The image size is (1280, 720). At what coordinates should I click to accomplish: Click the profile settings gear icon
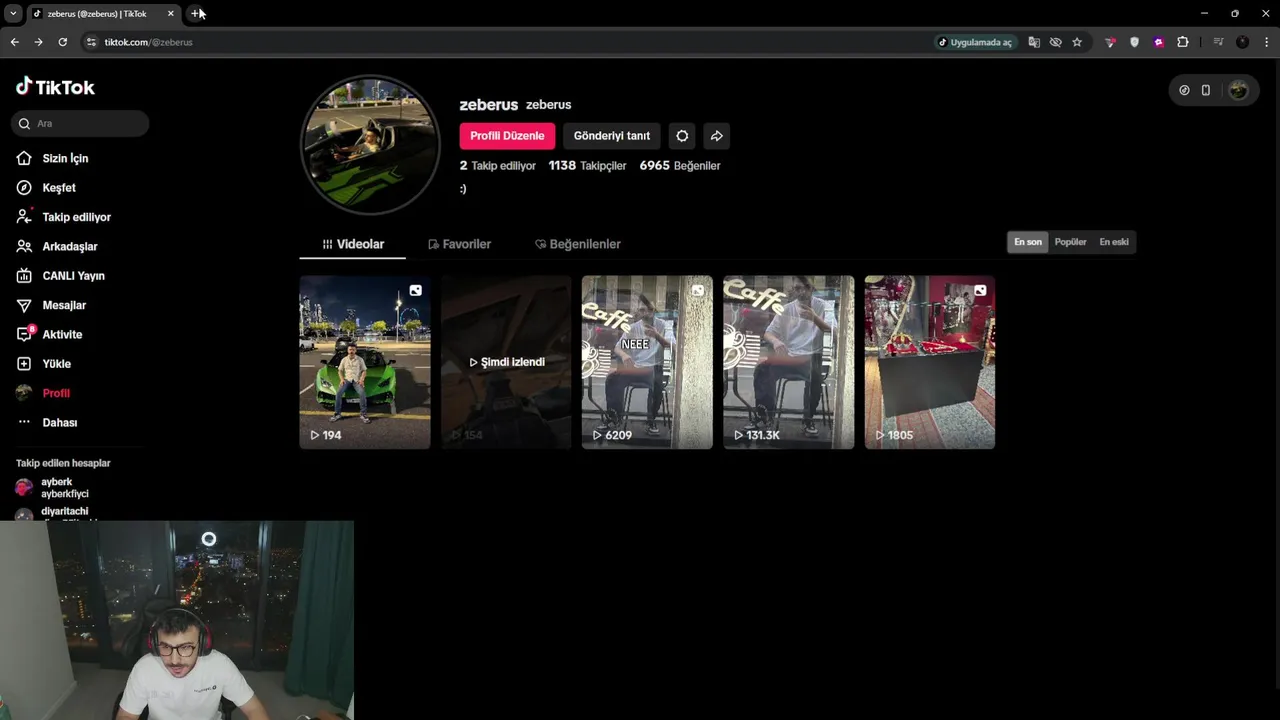click(682, 136)
